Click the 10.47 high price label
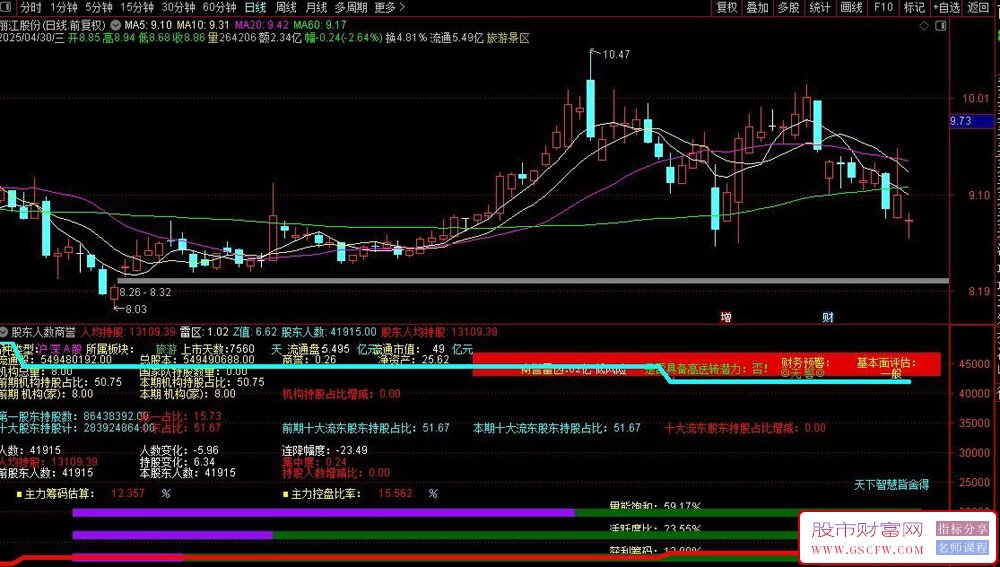Image resolution: width=1000 pixels, height=567 pixels. pyautogui.click(x=616, y=55)
